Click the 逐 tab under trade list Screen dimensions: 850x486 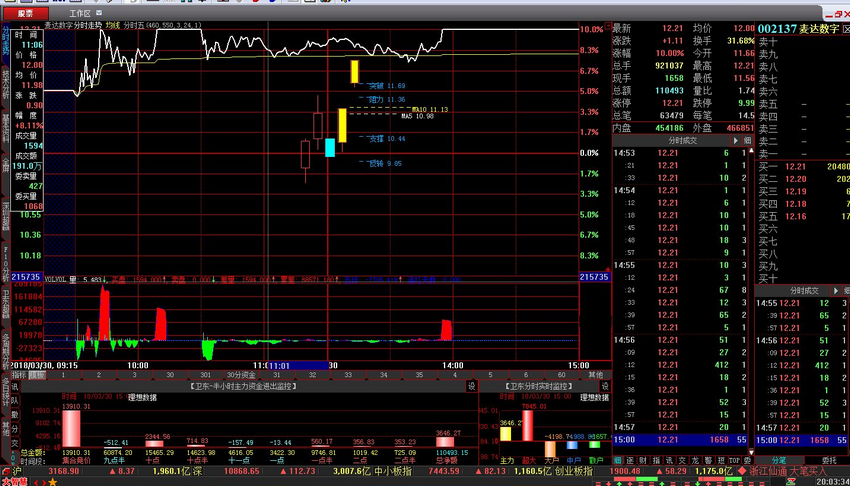tap(630, 460)
